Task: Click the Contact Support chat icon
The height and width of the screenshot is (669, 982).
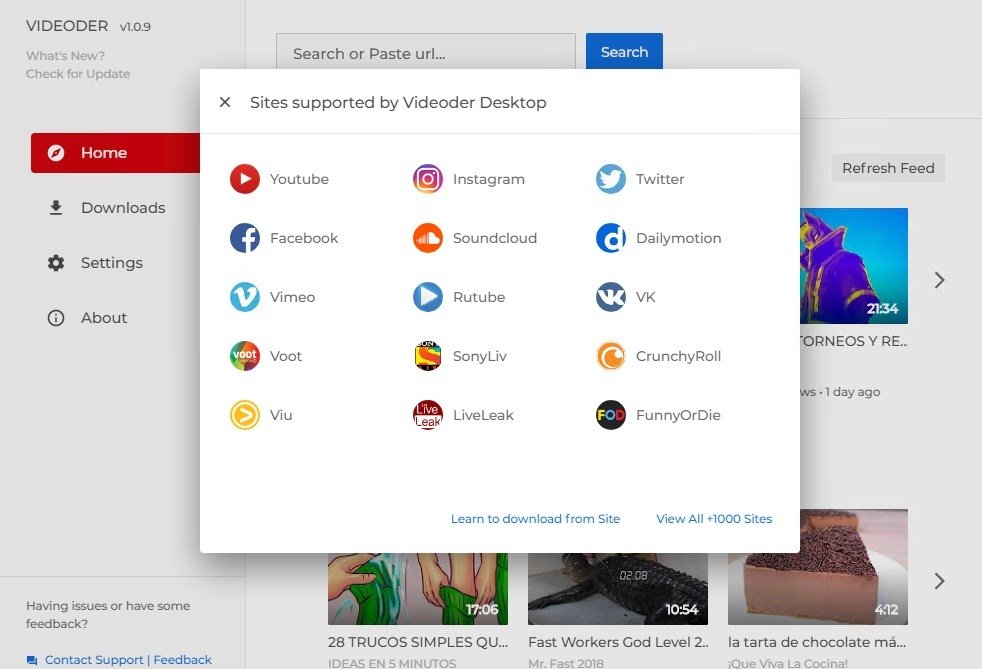Action: point(32,660)
